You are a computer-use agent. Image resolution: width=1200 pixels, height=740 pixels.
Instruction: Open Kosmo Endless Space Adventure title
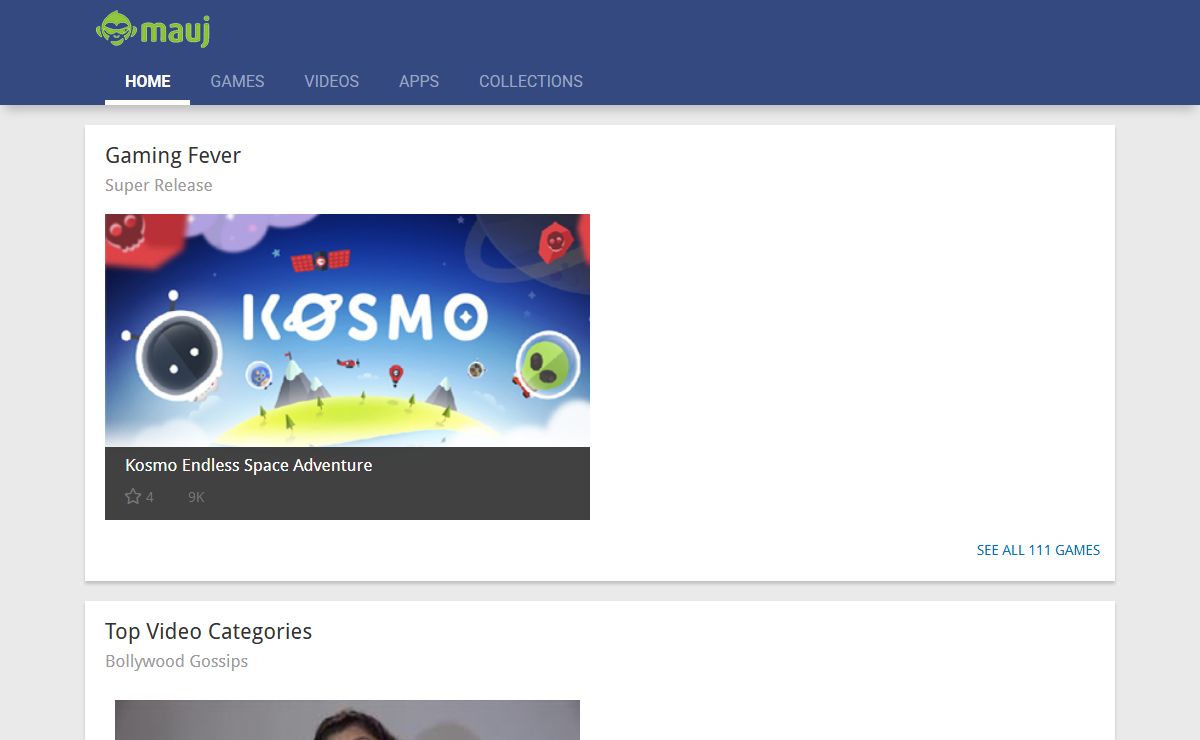(x=249, y=465)
